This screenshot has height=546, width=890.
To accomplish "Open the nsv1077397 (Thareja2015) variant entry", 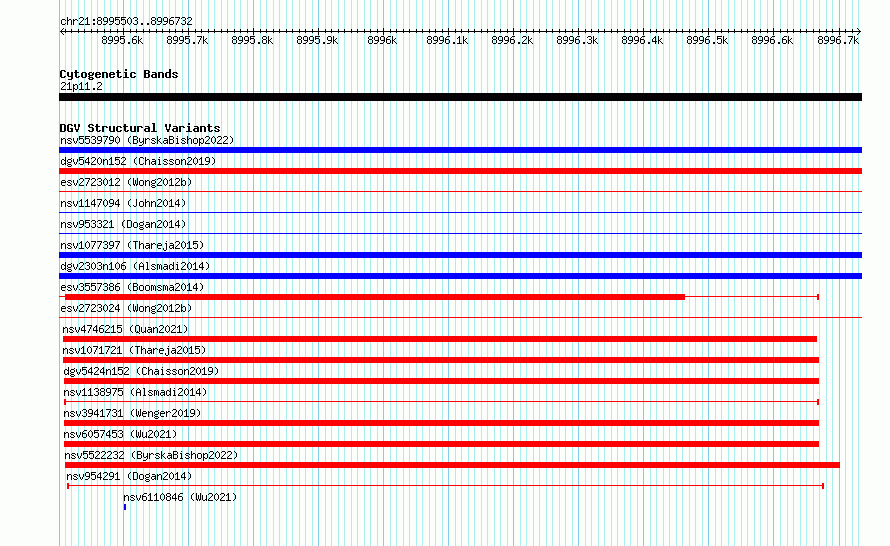I will point(132,245).
